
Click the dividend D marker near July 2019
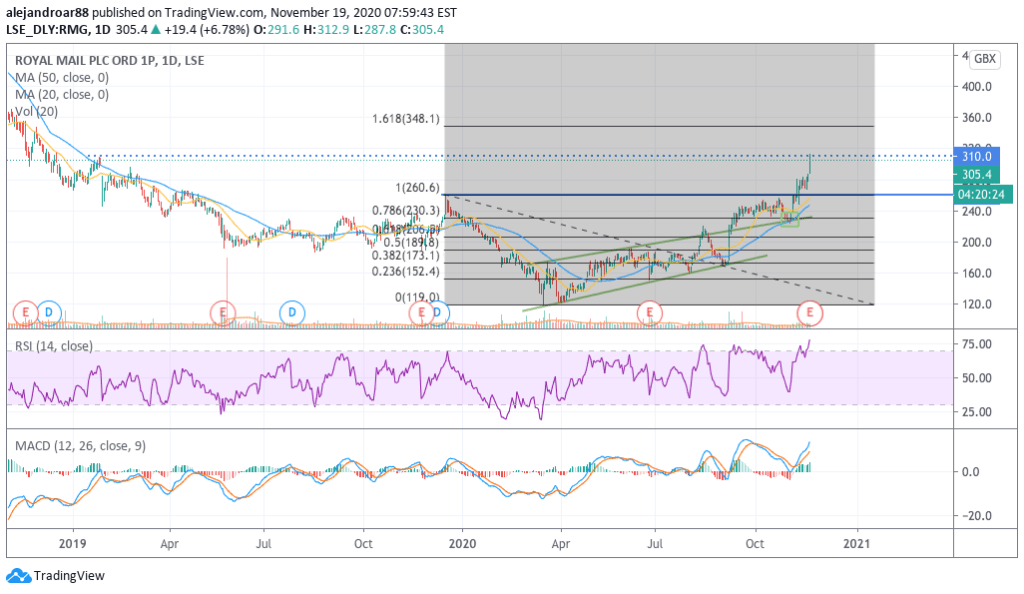pos(292,313)
